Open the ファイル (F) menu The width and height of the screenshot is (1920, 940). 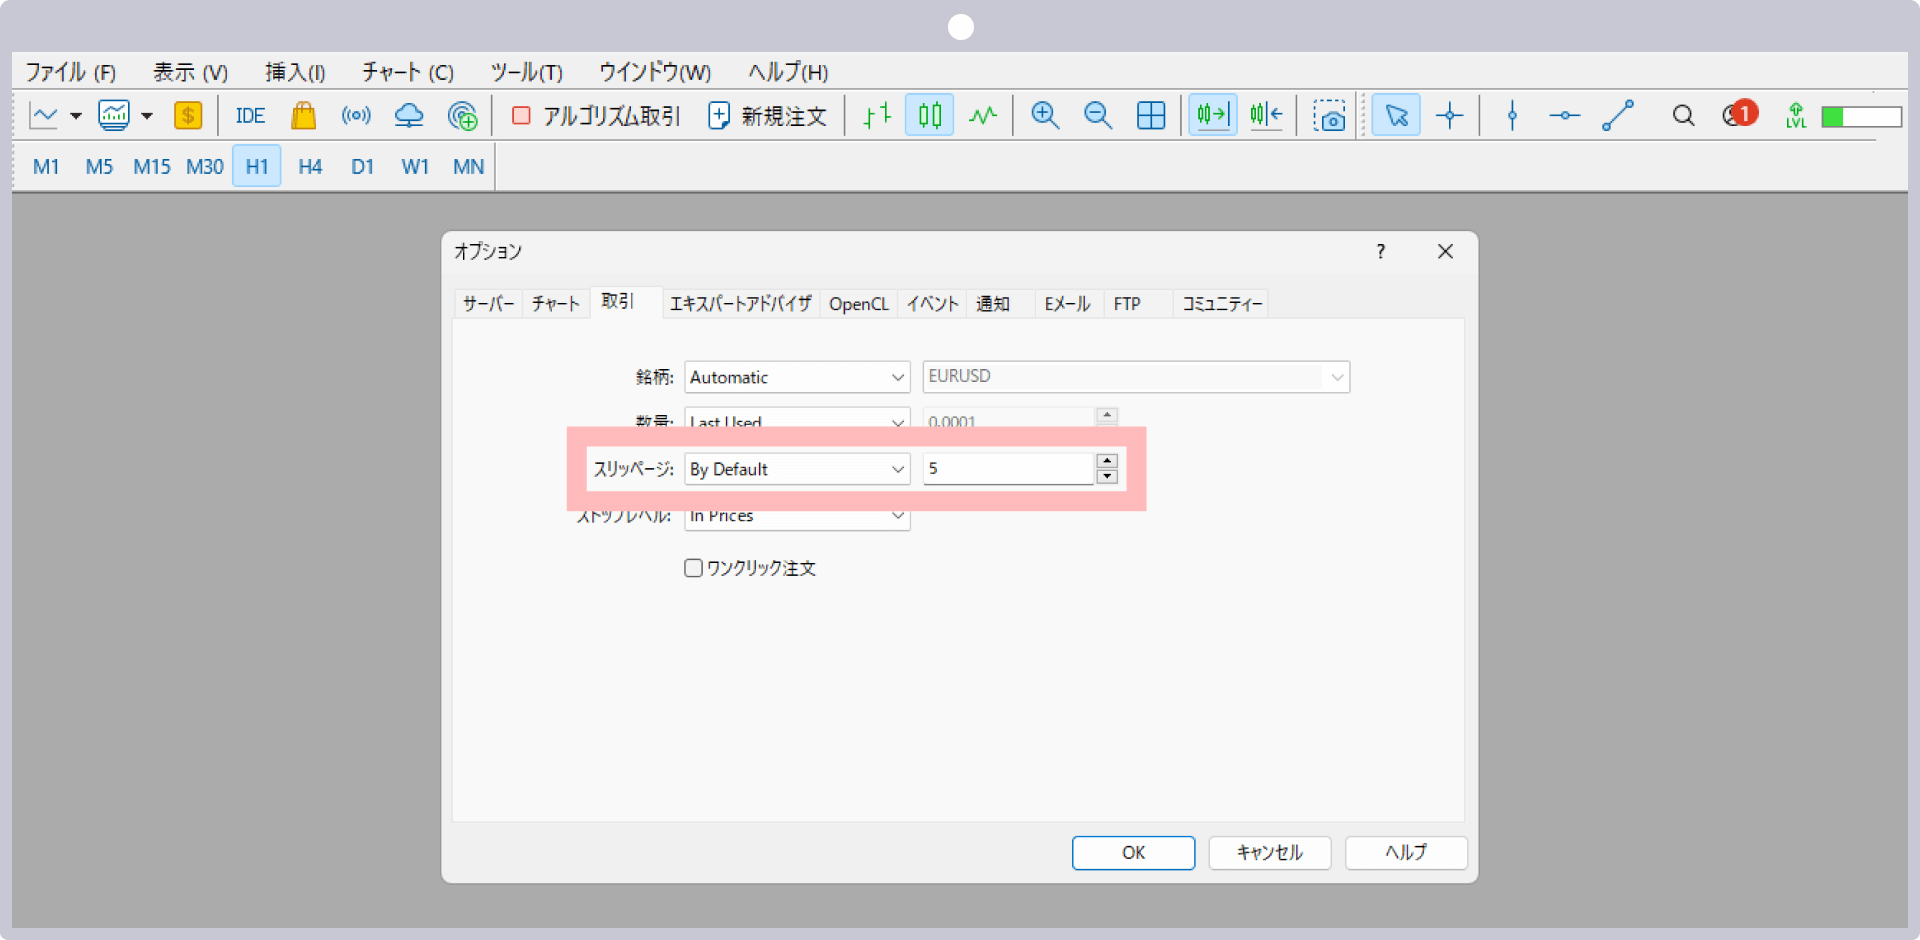pos(71,72)
